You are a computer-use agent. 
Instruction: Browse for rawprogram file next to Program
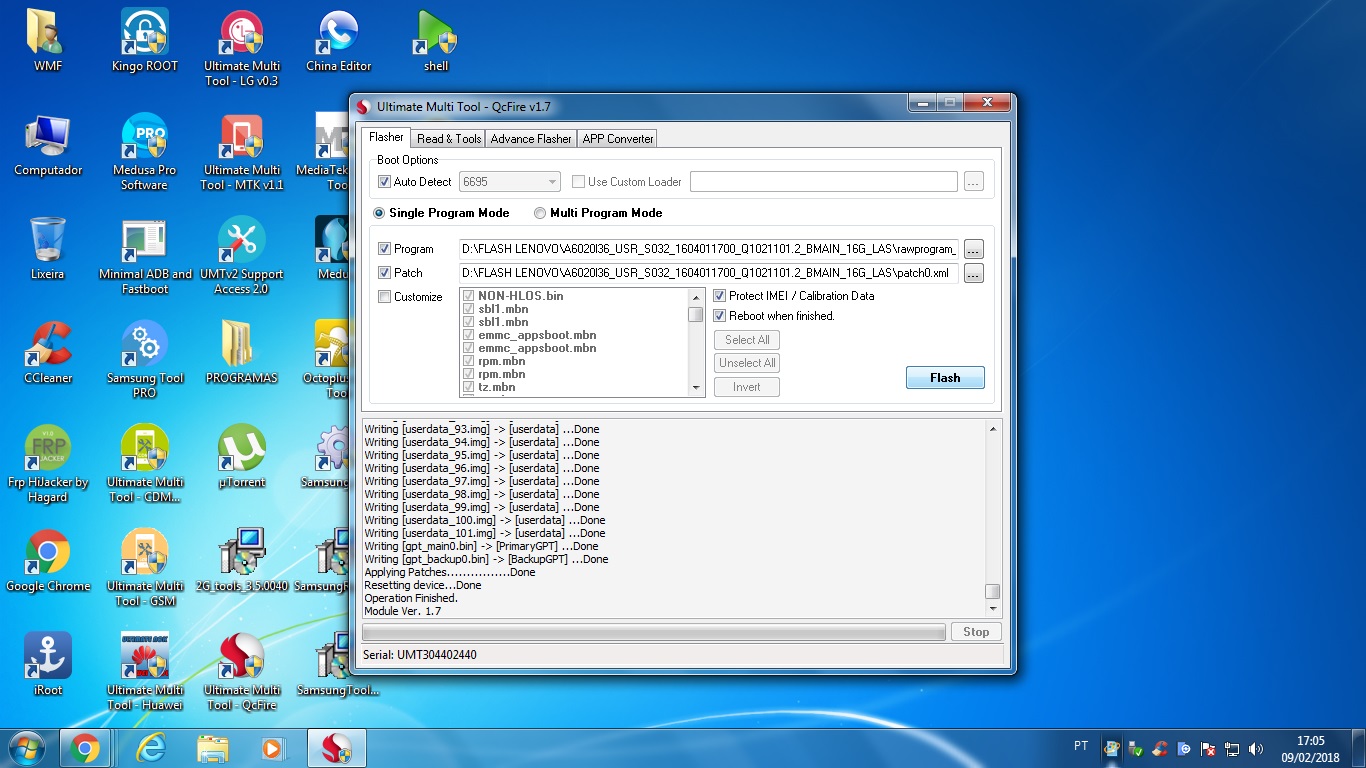(x=973, y=249)
